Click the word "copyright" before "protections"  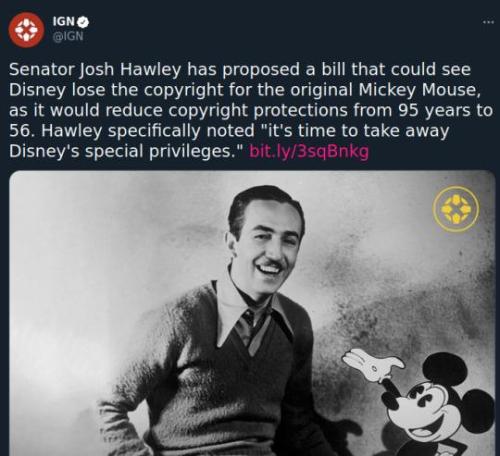(x=208, y=111)
